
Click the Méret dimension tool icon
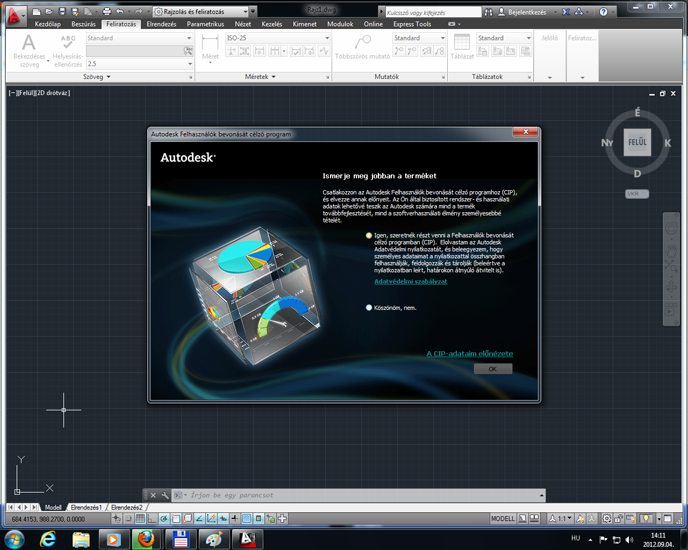click(x=210, y=47)
